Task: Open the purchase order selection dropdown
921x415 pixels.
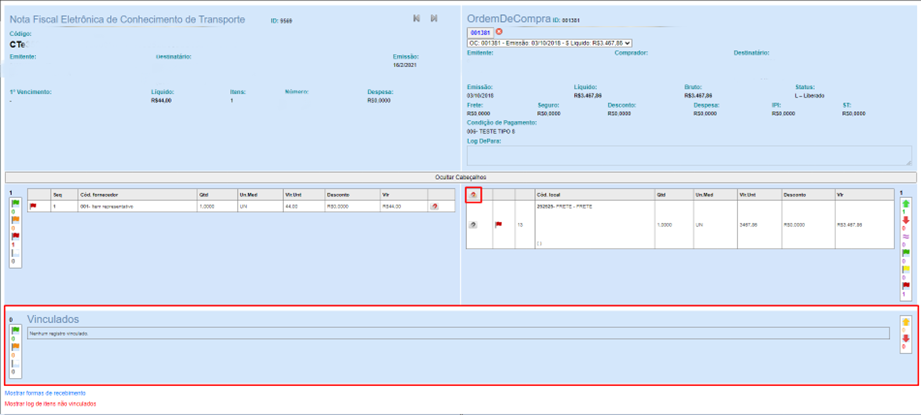Action: coord(549,43)
